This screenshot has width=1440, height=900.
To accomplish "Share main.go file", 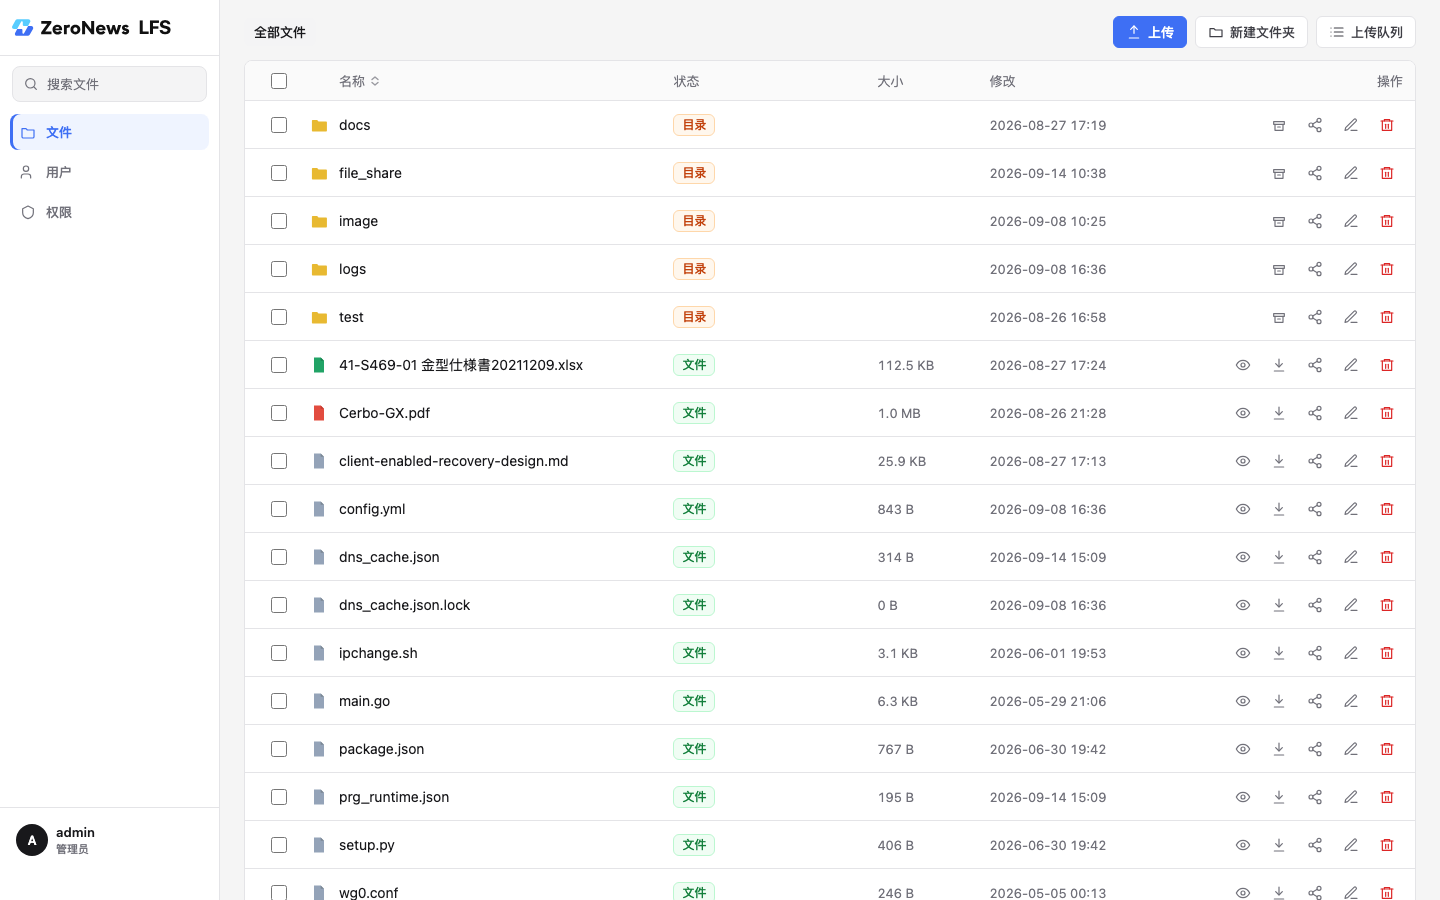I will [1315, 701].
